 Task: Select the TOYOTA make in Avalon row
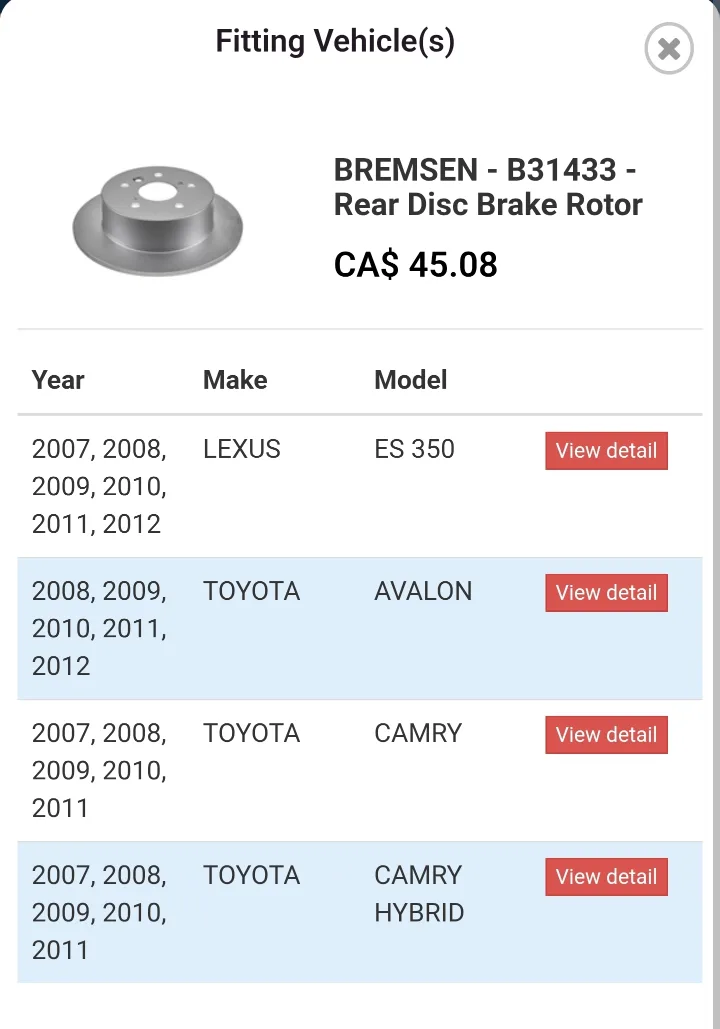pyautogui.click(x=251, y=591)
